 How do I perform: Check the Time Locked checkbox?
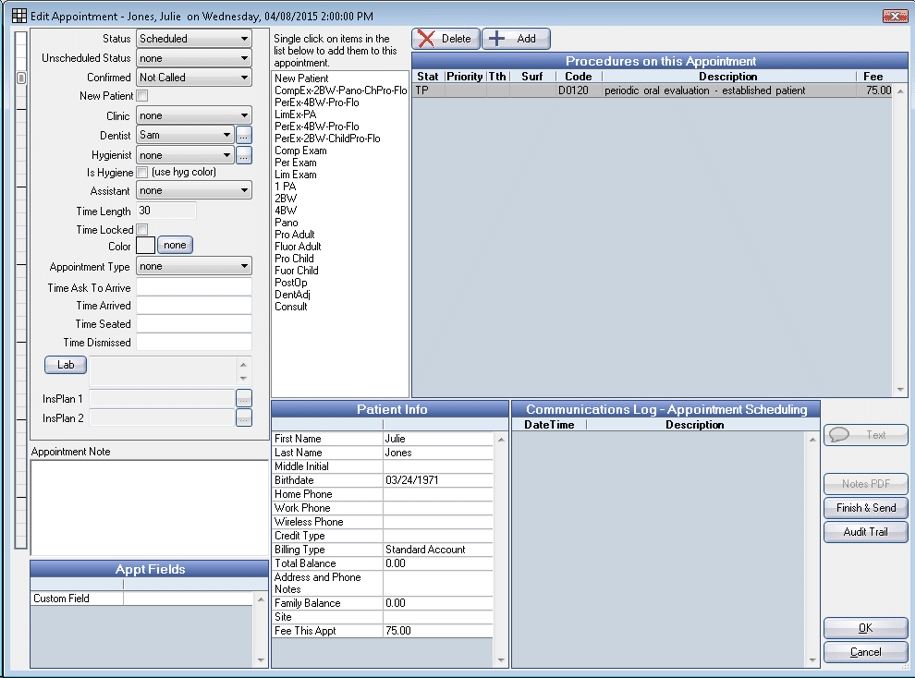[x=142, y=230]
